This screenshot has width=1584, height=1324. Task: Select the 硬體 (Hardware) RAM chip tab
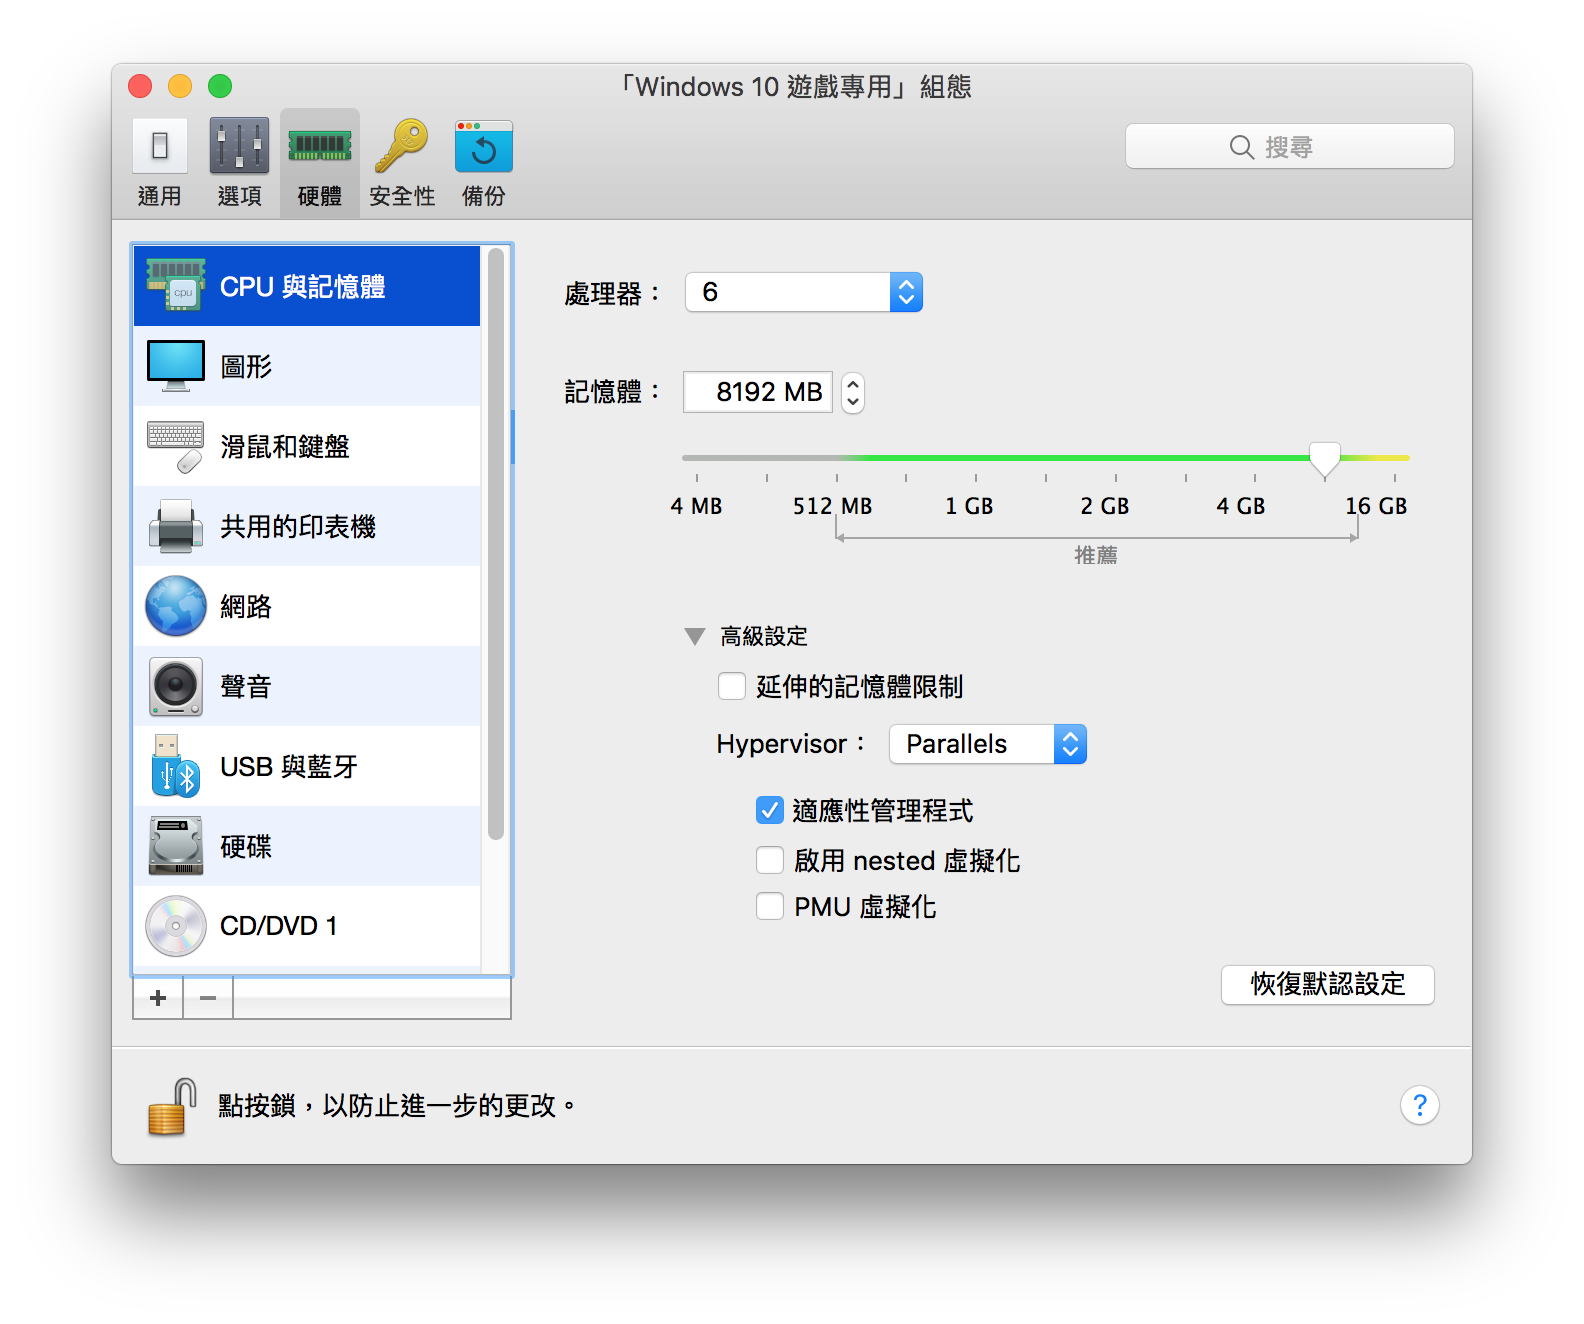(320, 163)
